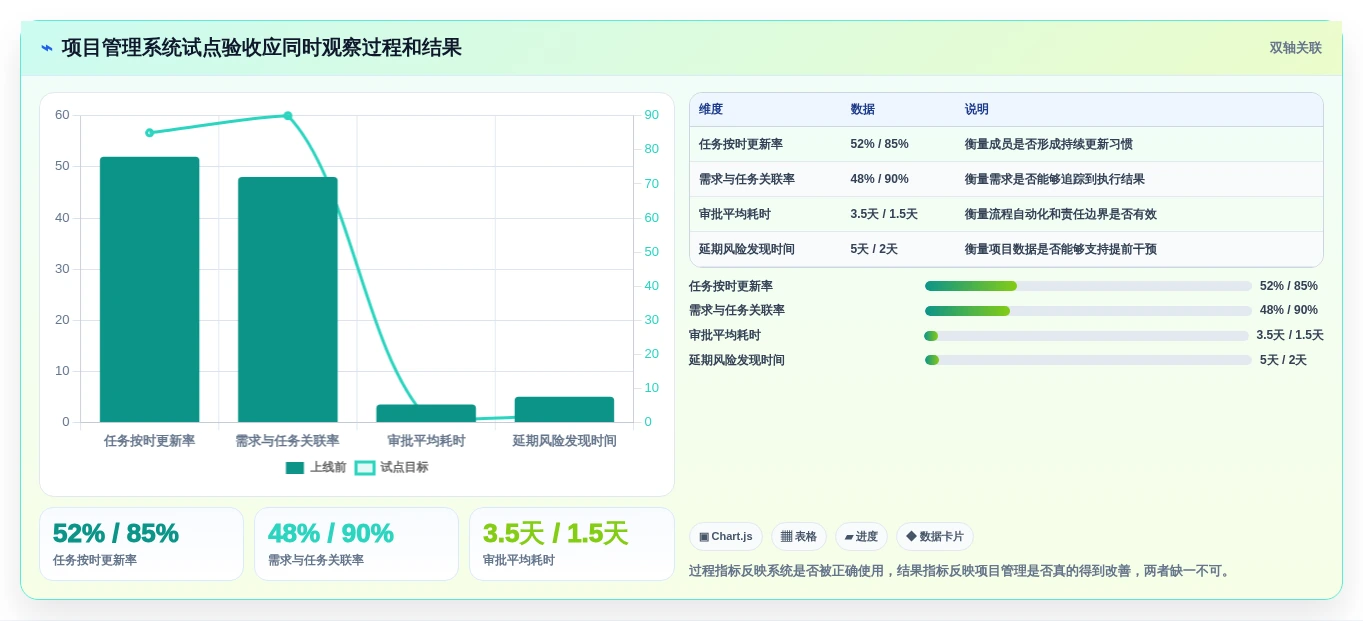This screenshot has width=1363, height=621.
Task: Click the 试点目标 line point above 任务按时更新率
Action: pos(149,132)
